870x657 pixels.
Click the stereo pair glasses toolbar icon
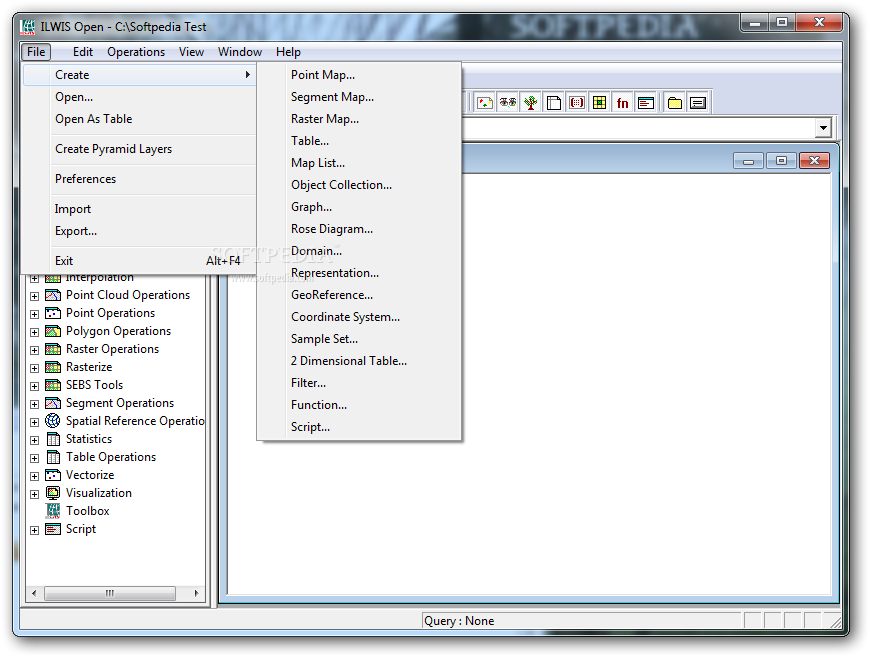click(x=508, y=103)
